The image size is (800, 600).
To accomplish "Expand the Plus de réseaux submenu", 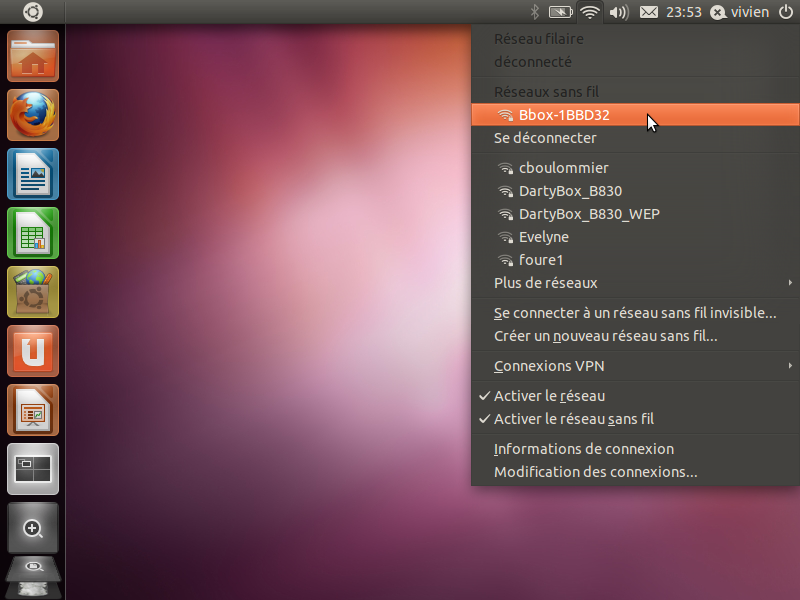I will (x=635, y=283).
